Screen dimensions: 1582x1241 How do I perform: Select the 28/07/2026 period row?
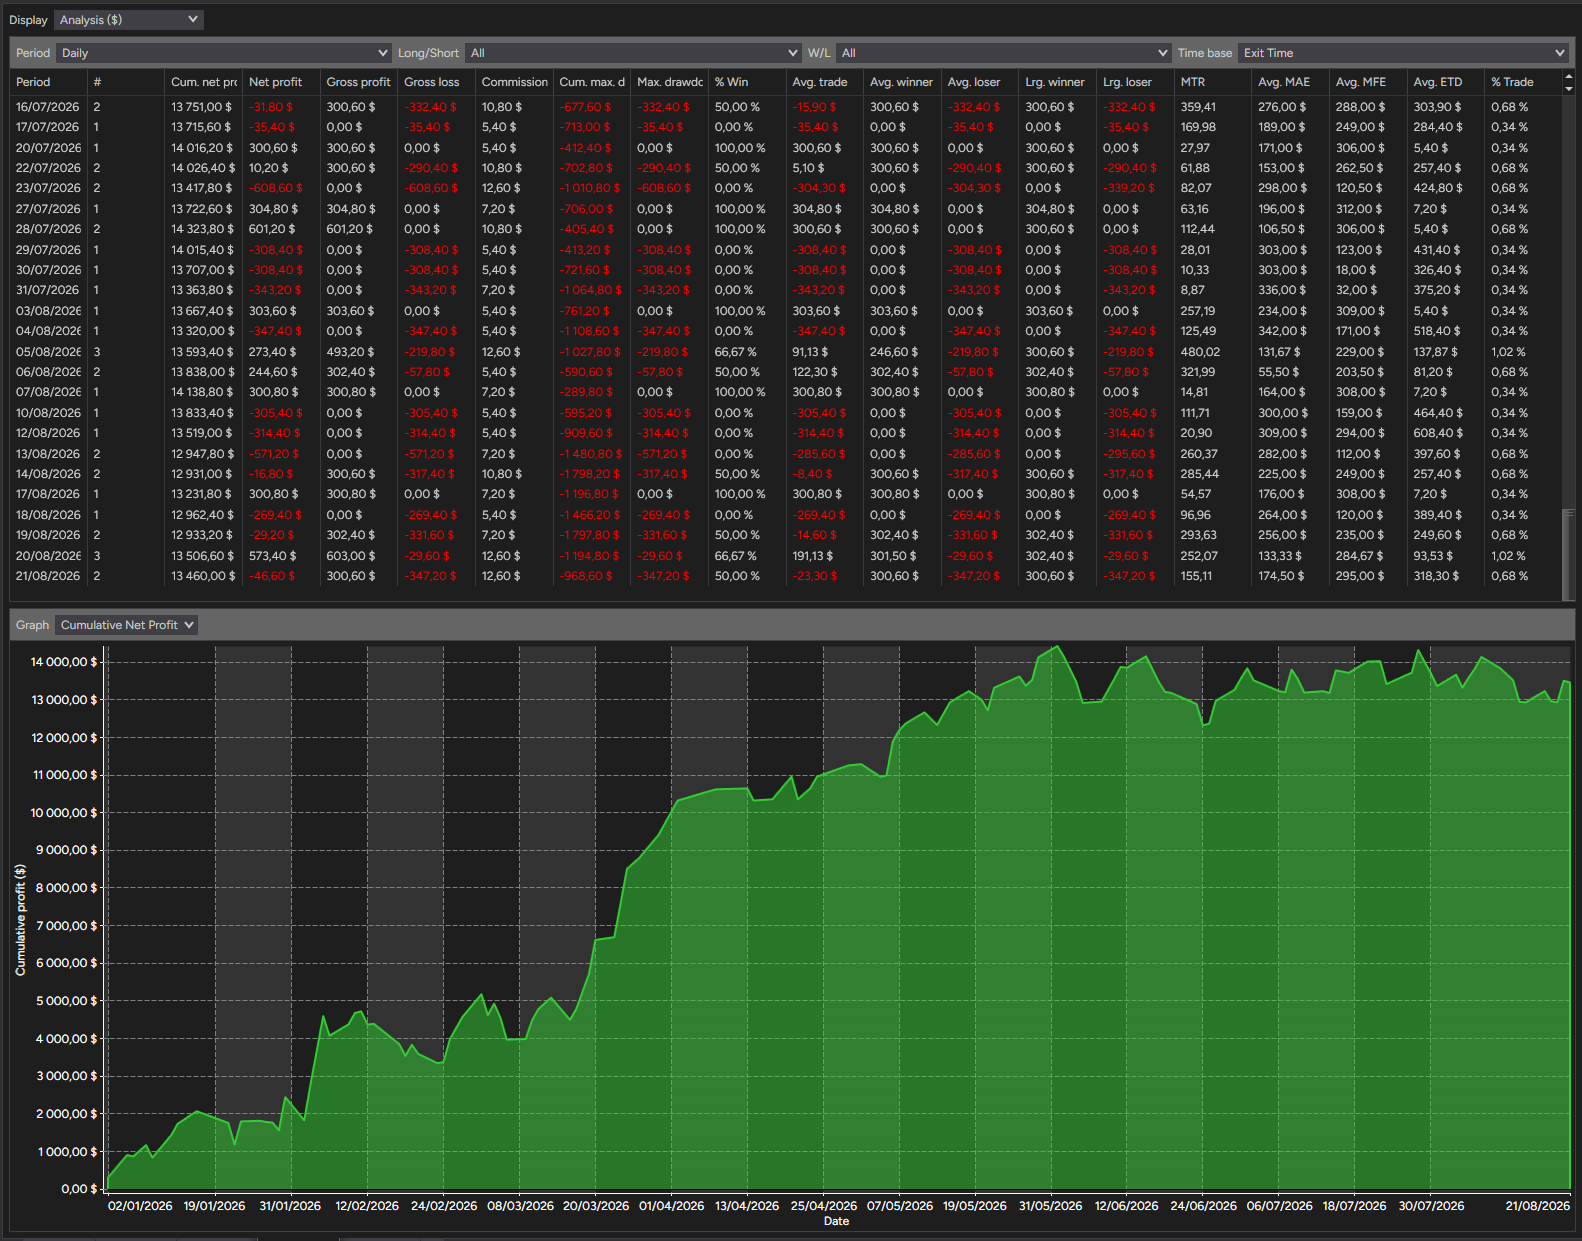click(785, 229)
